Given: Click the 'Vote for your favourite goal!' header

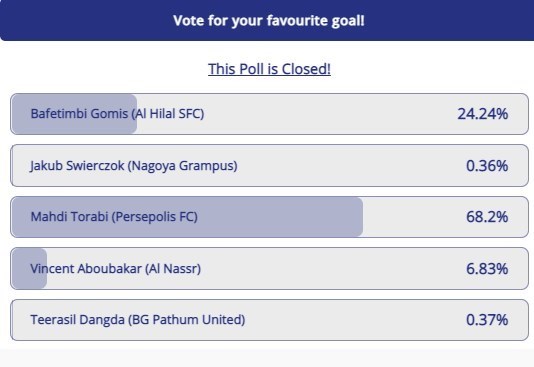Looking at the screenshot, I should [269, 20].
